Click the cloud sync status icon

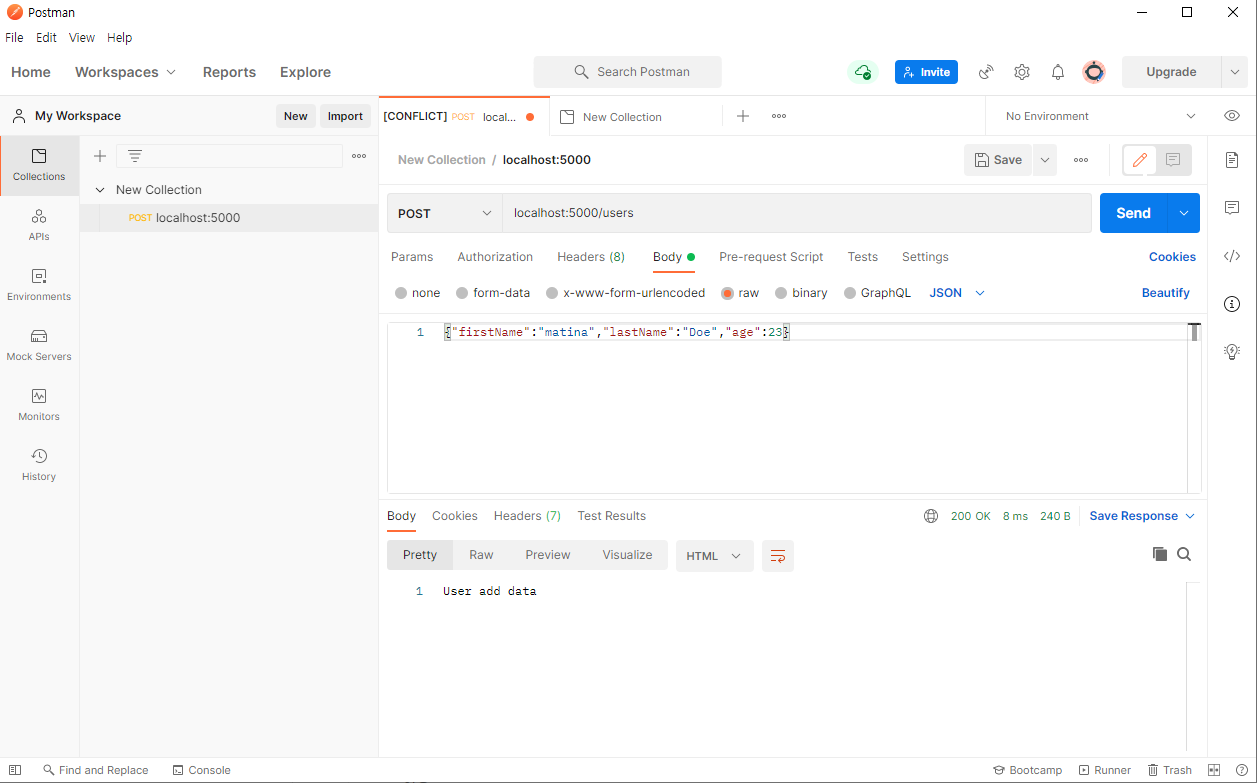click(x=861, y=72)
